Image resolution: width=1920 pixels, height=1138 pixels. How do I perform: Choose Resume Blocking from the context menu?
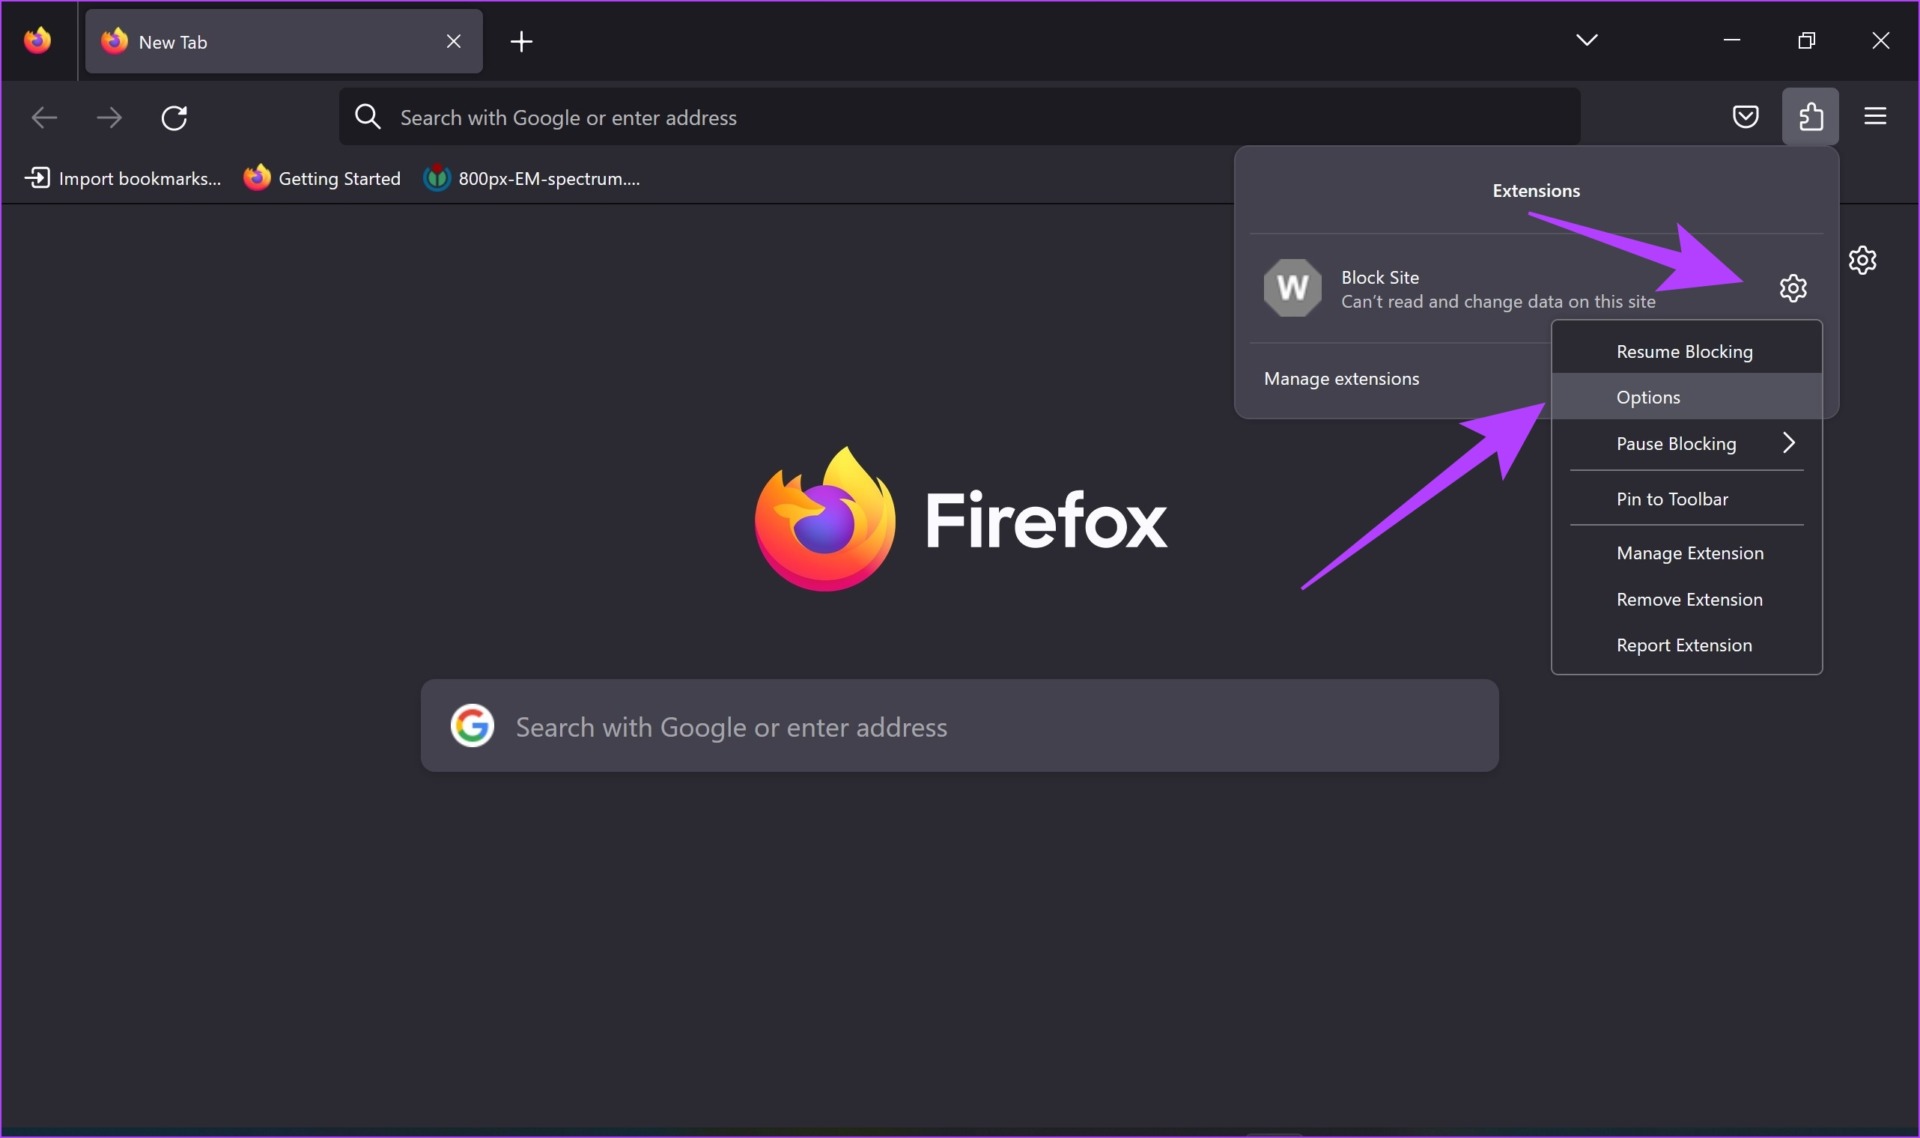click(x=1686, y=352)
